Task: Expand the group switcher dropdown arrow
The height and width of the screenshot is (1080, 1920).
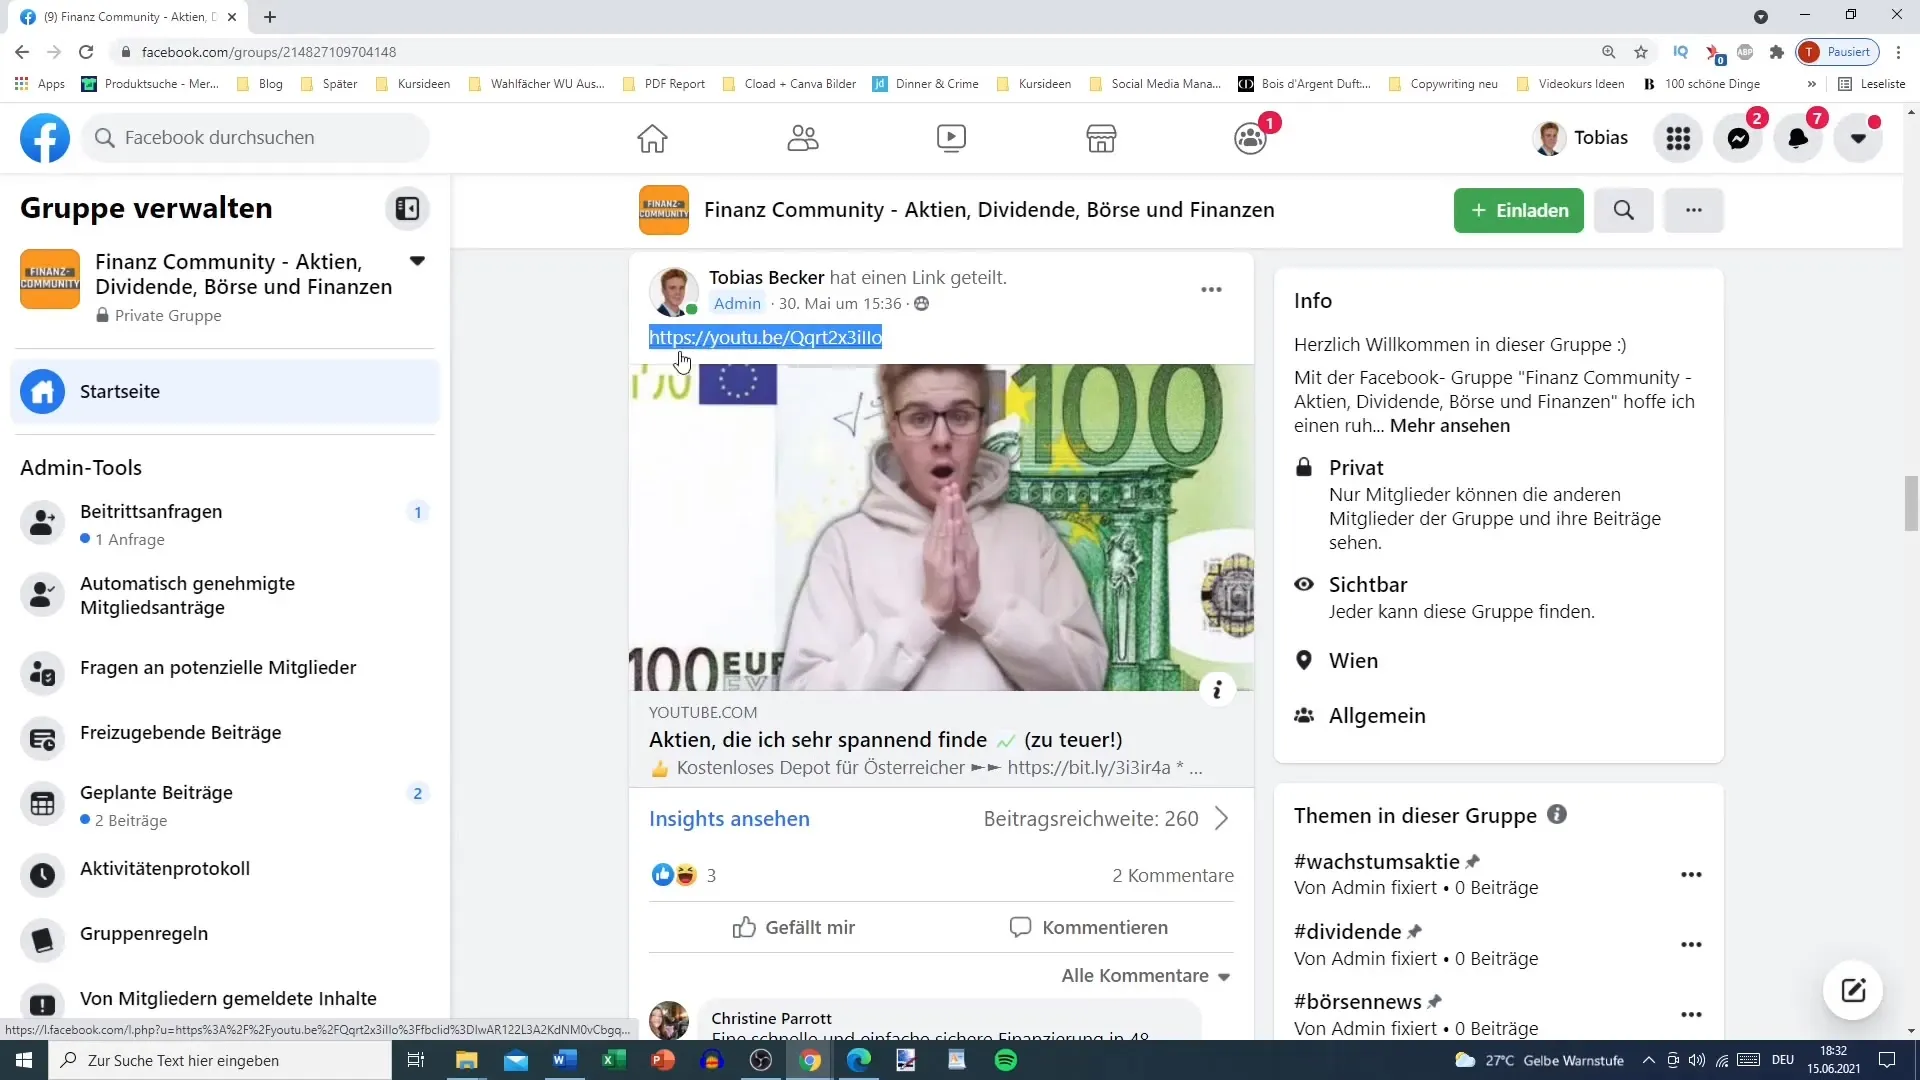Action: 418,261
